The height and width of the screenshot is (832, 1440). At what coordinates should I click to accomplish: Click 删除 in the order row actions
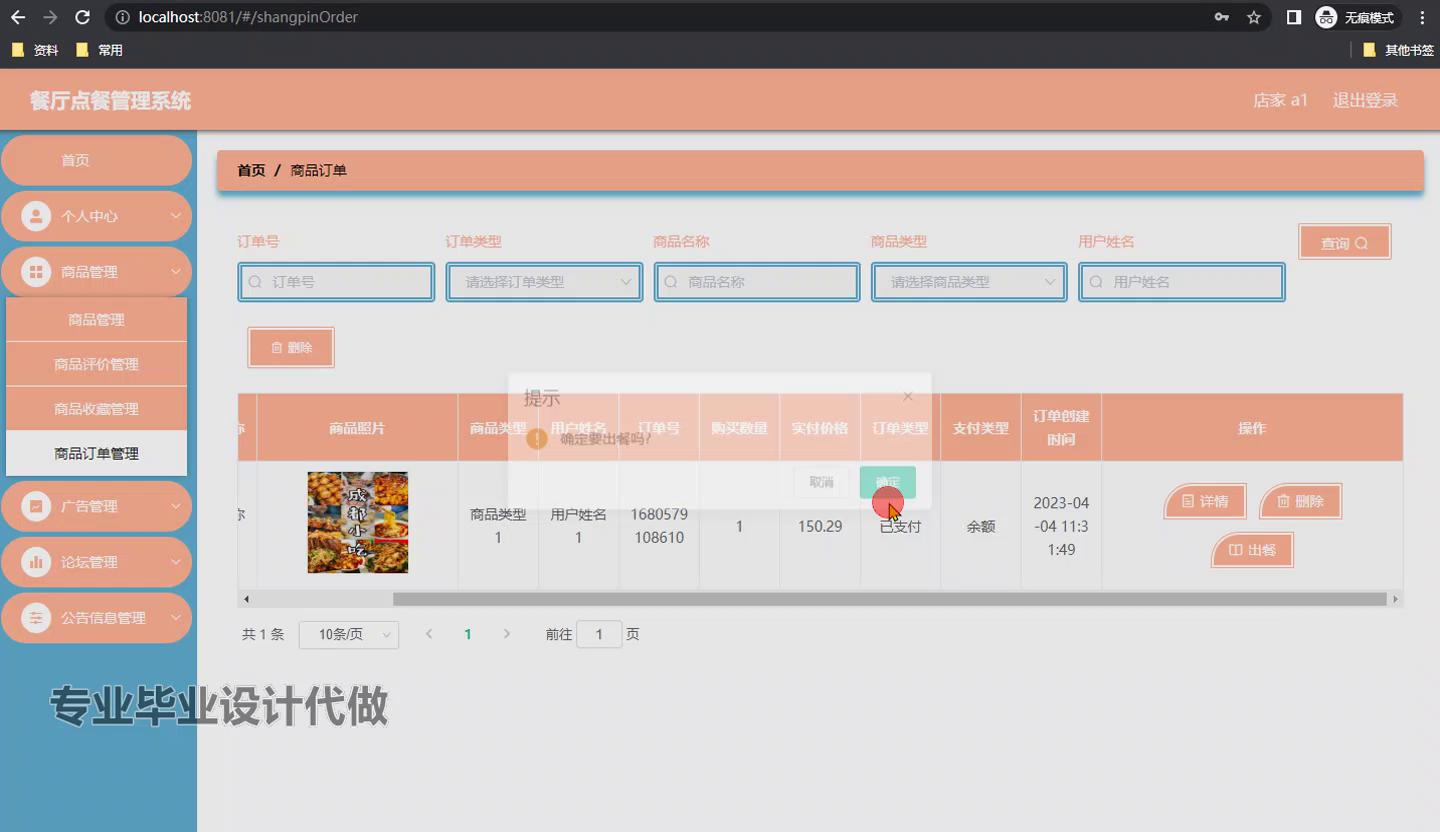pyautogui.click(x=1300, y=501)
